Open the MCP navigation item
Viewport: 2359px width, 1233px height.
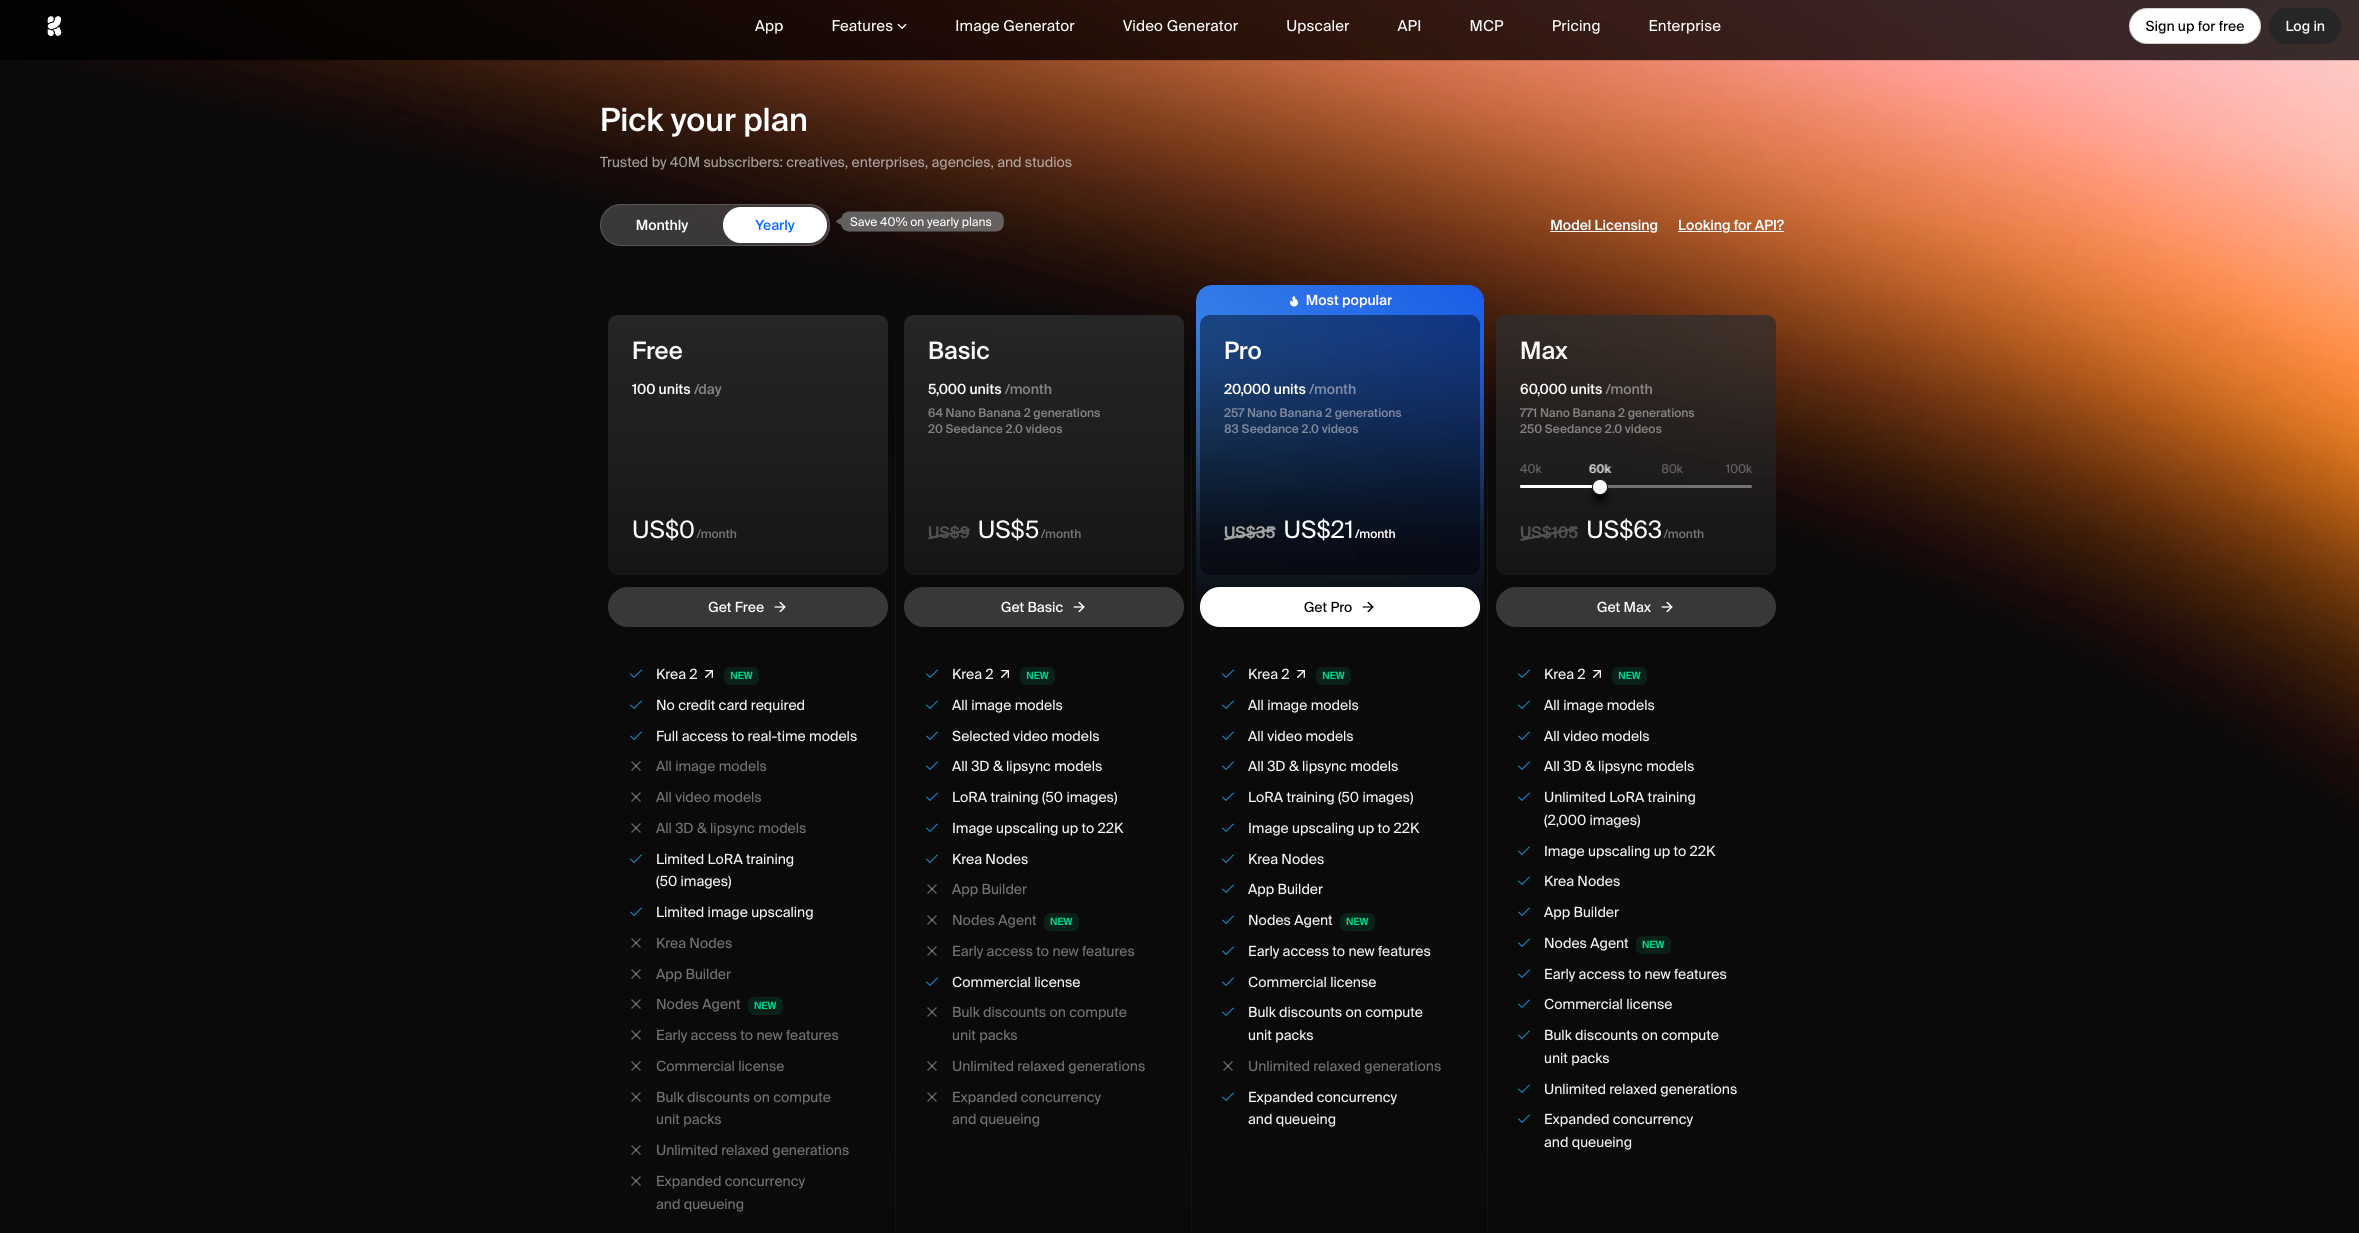[1487, 26]
